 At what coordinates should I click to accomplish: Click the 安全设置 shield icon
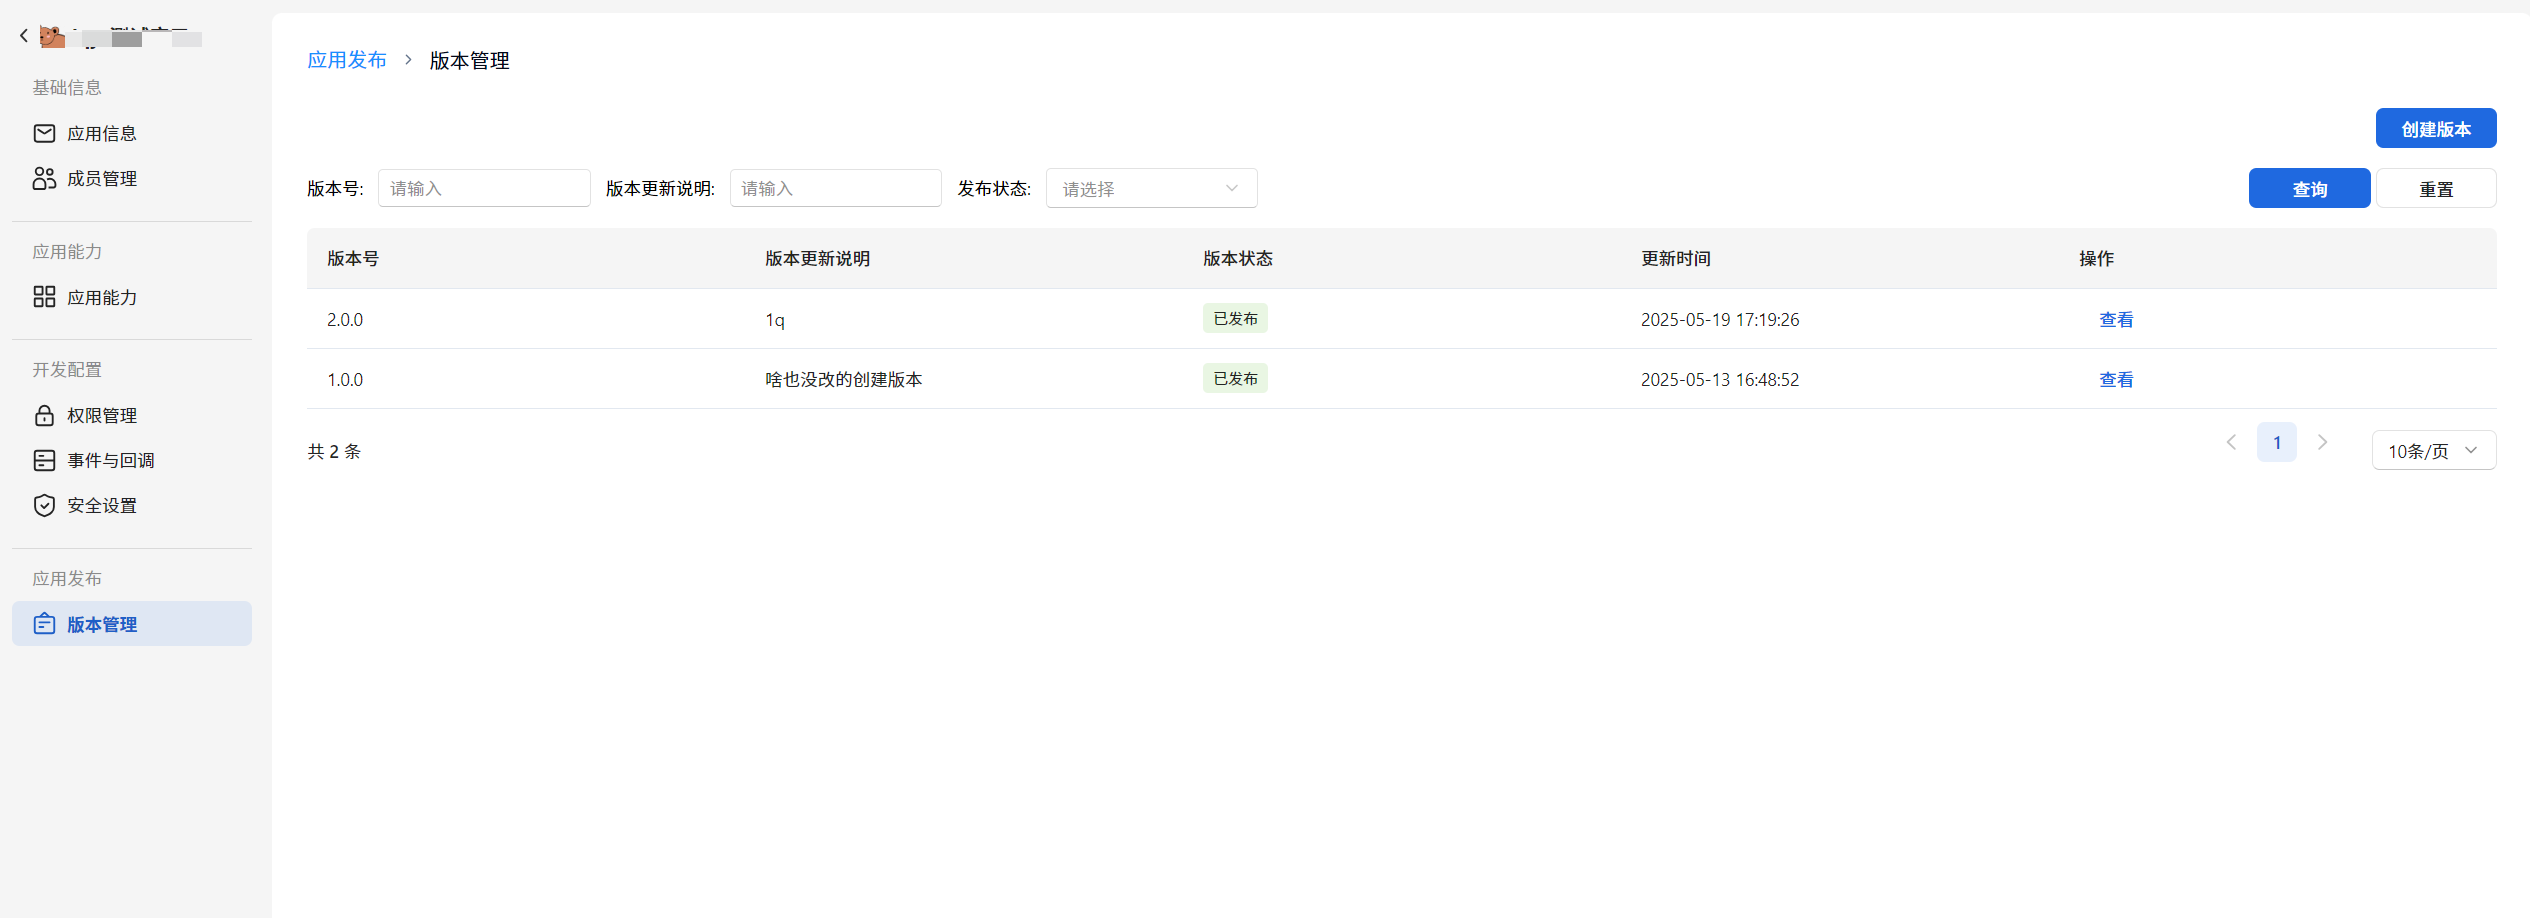44,505
